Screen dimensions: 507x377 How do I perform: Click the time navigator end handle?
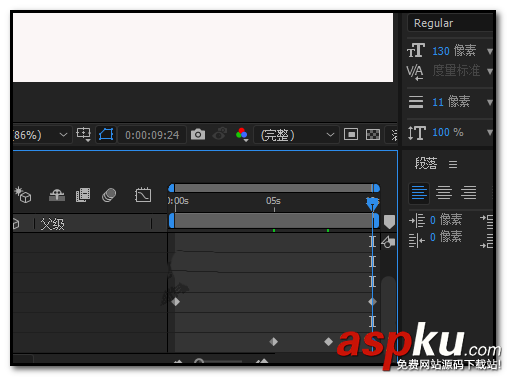point(376,188)
